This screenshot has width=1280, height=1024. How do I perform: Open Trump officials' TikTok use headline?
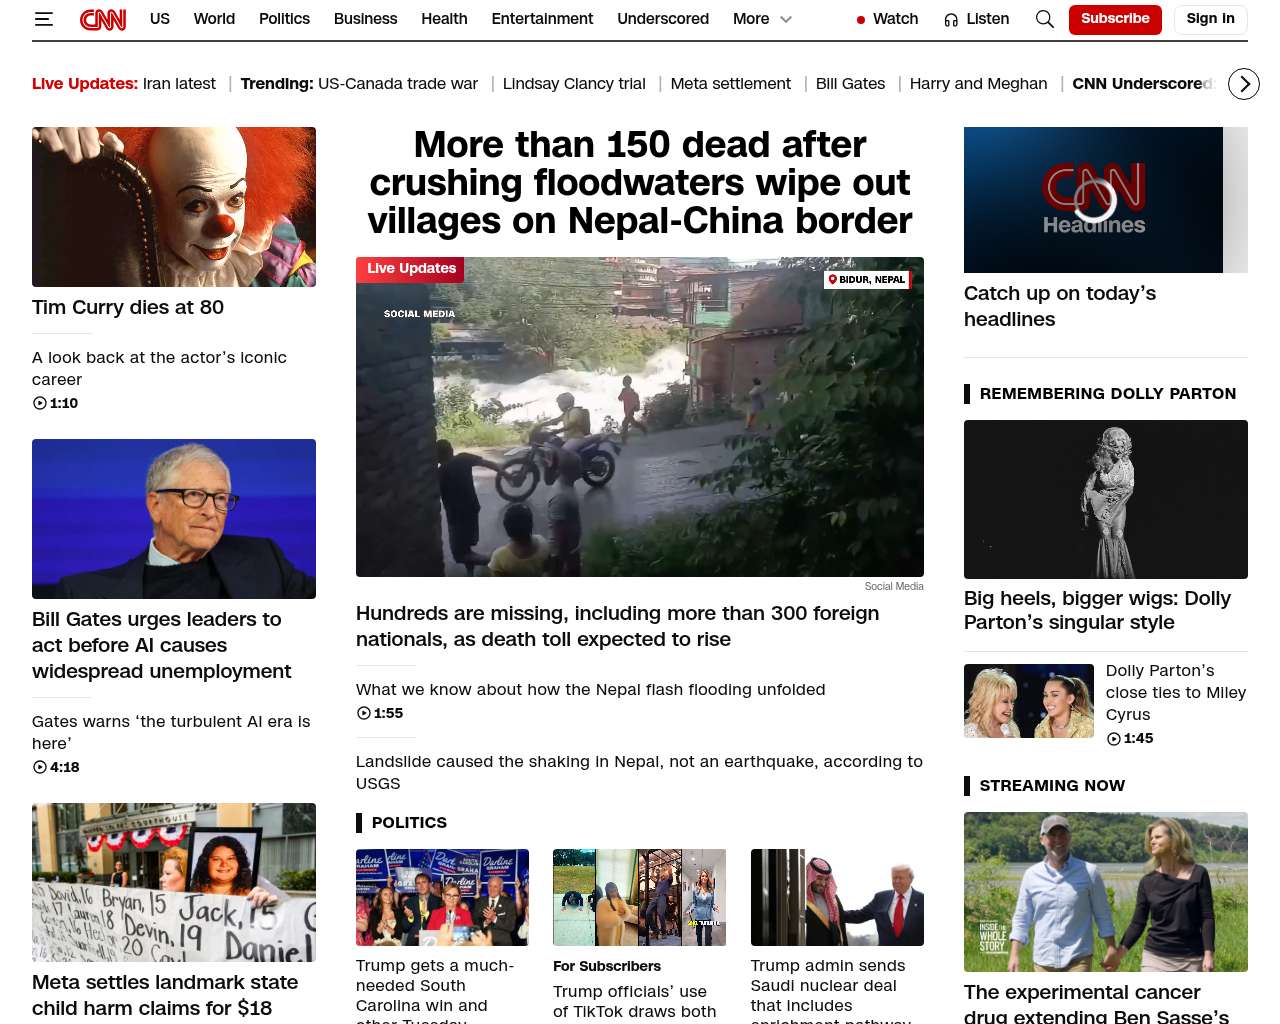[635, 1002]
